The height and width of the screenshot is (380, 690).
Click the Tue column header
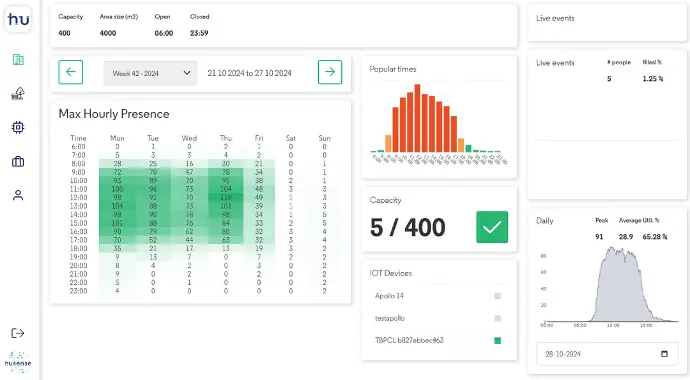pos(153,138)
